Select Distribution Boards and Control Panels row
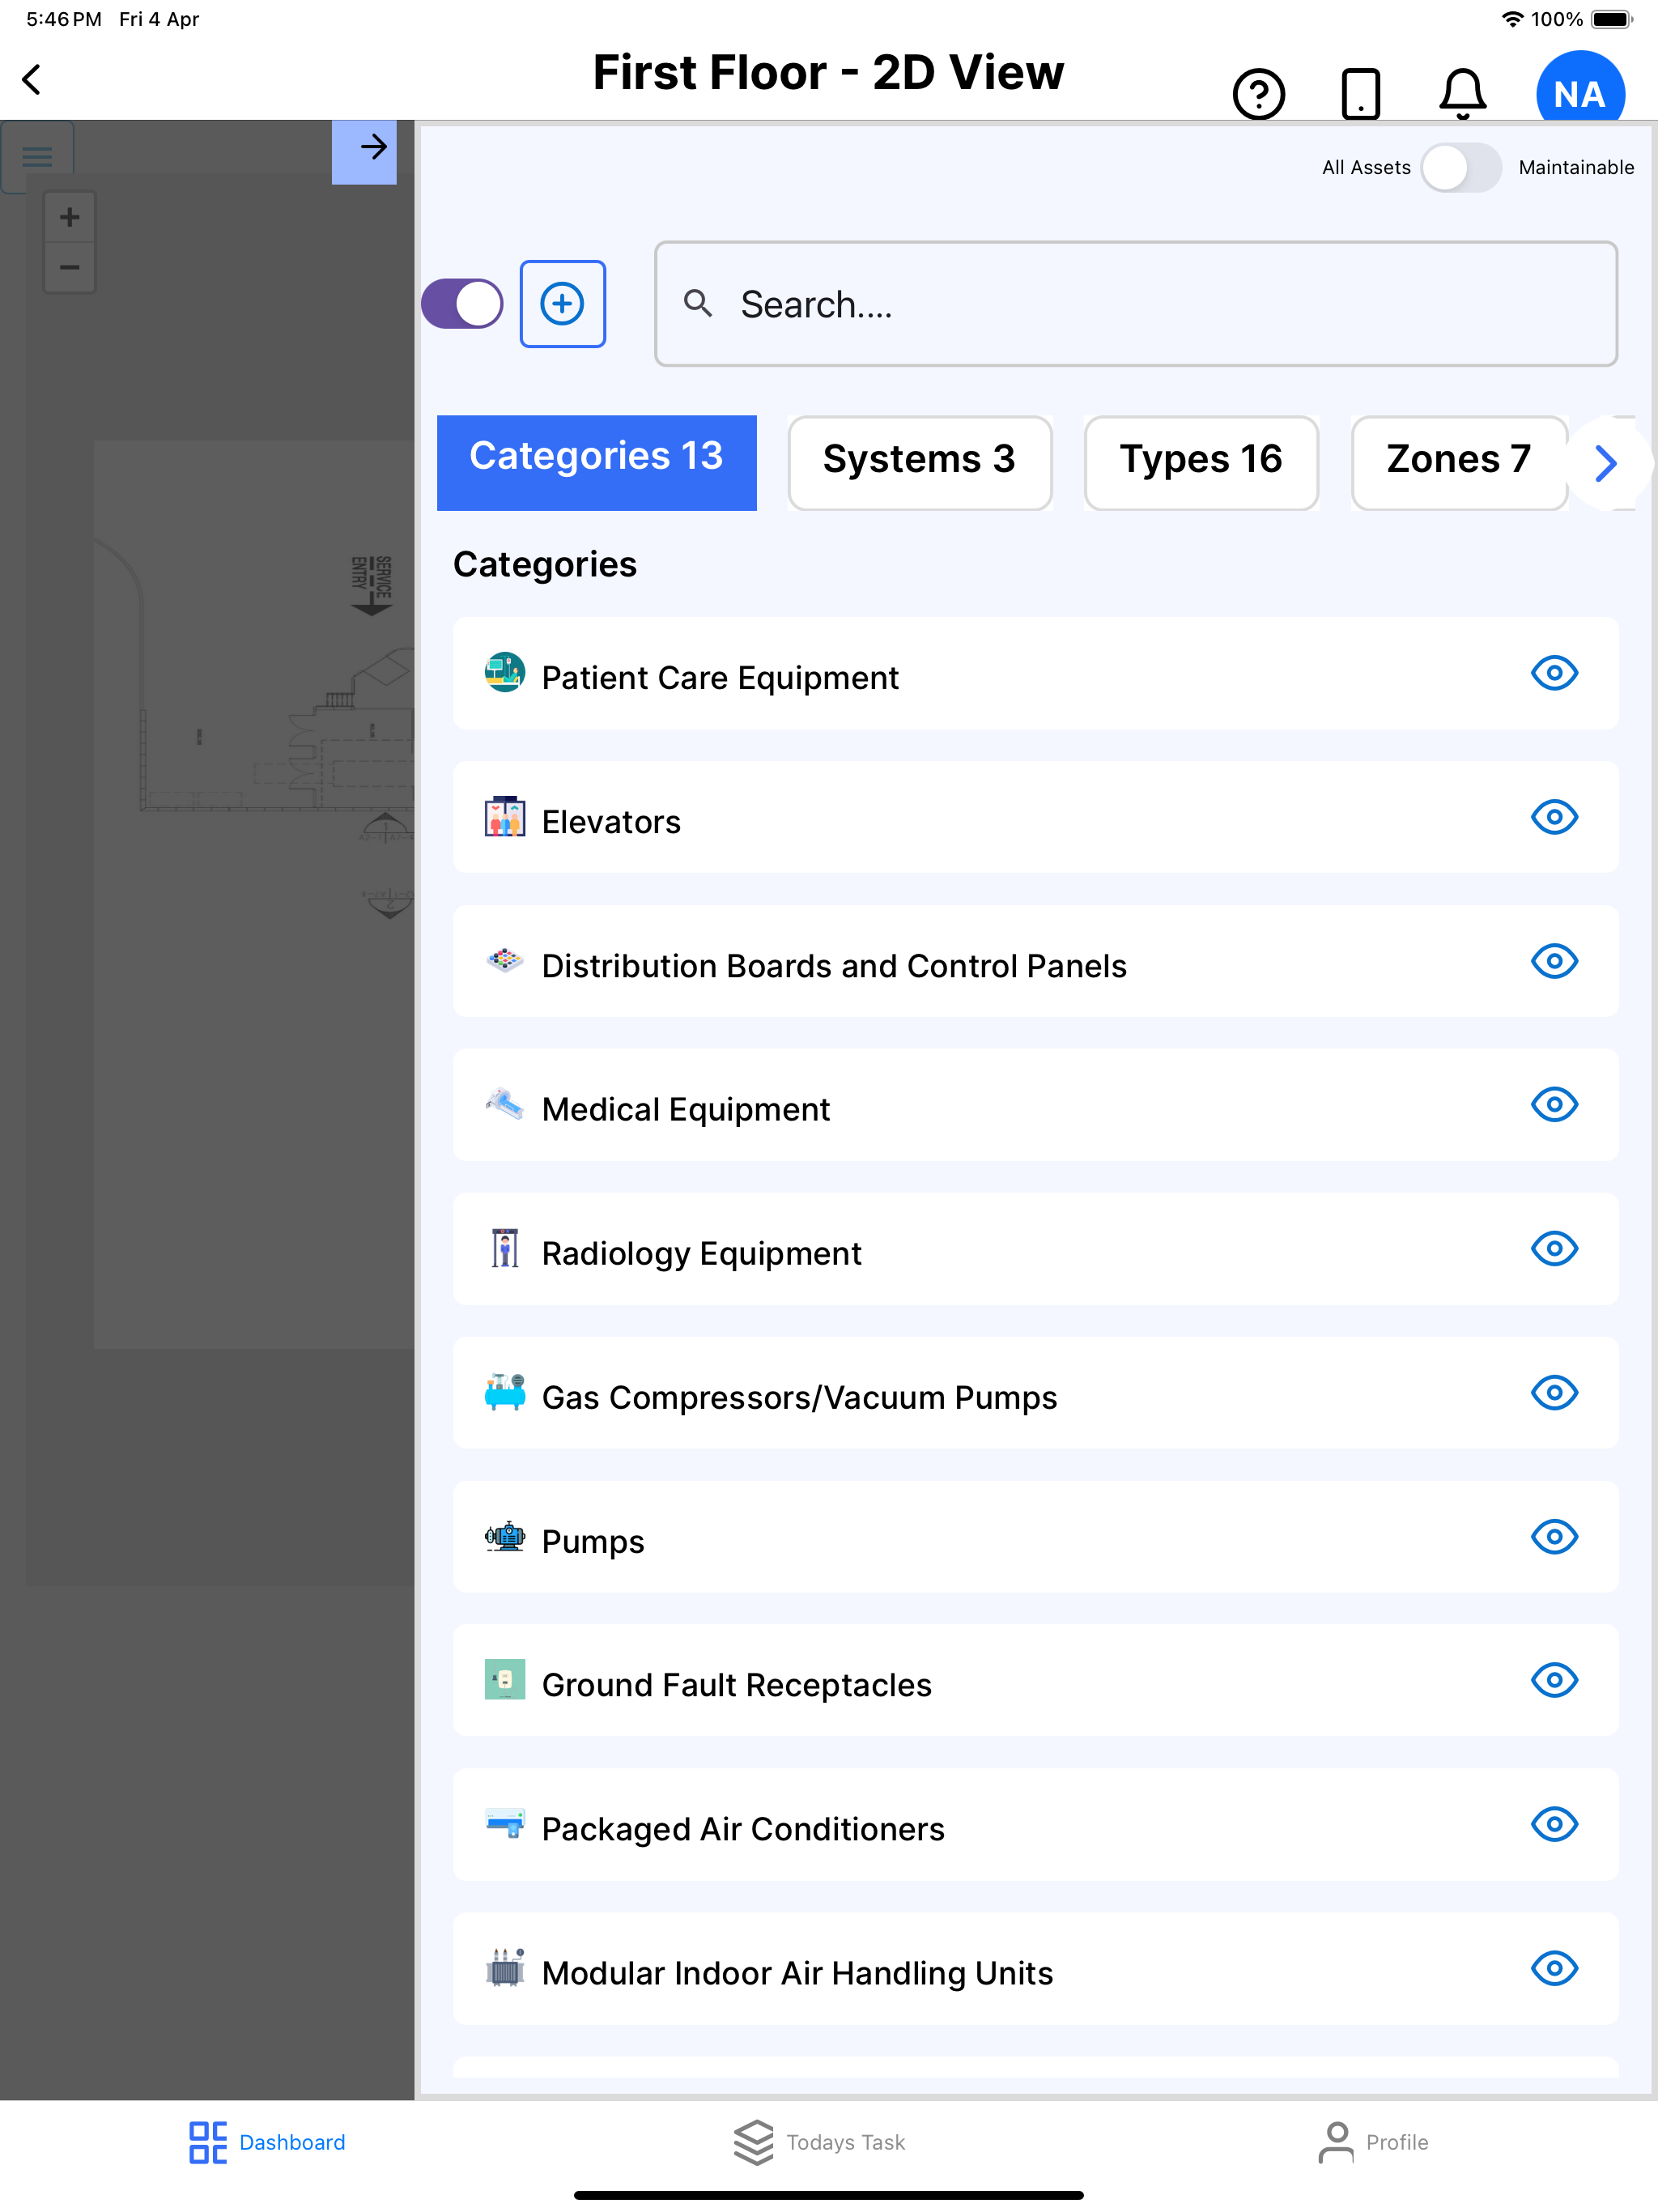 1036,961
